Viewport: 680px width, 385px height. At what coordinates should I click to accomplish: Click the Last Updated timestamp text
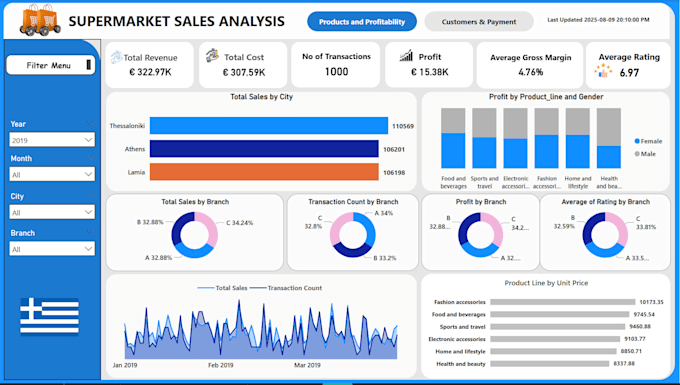[598, 20]
